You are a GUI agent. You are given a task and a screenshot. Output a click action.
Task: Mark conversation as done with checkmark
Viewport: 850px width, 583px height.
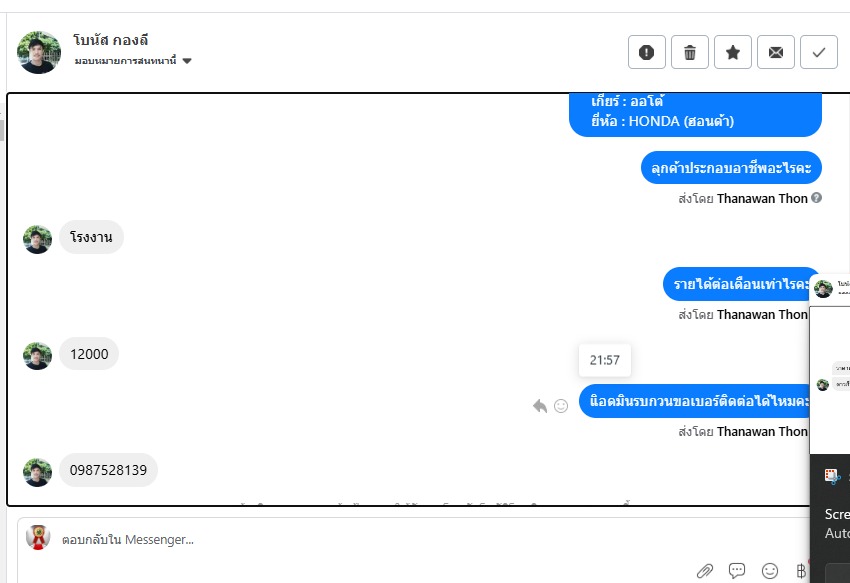click(x=819, y=52)
